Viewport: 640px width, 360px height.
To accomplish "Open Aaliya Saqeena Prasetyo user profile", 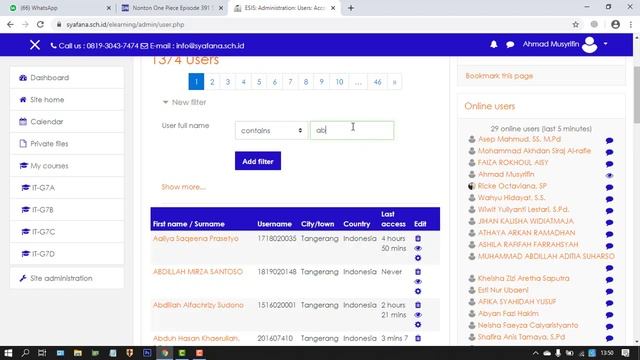I will coord(196,238).
